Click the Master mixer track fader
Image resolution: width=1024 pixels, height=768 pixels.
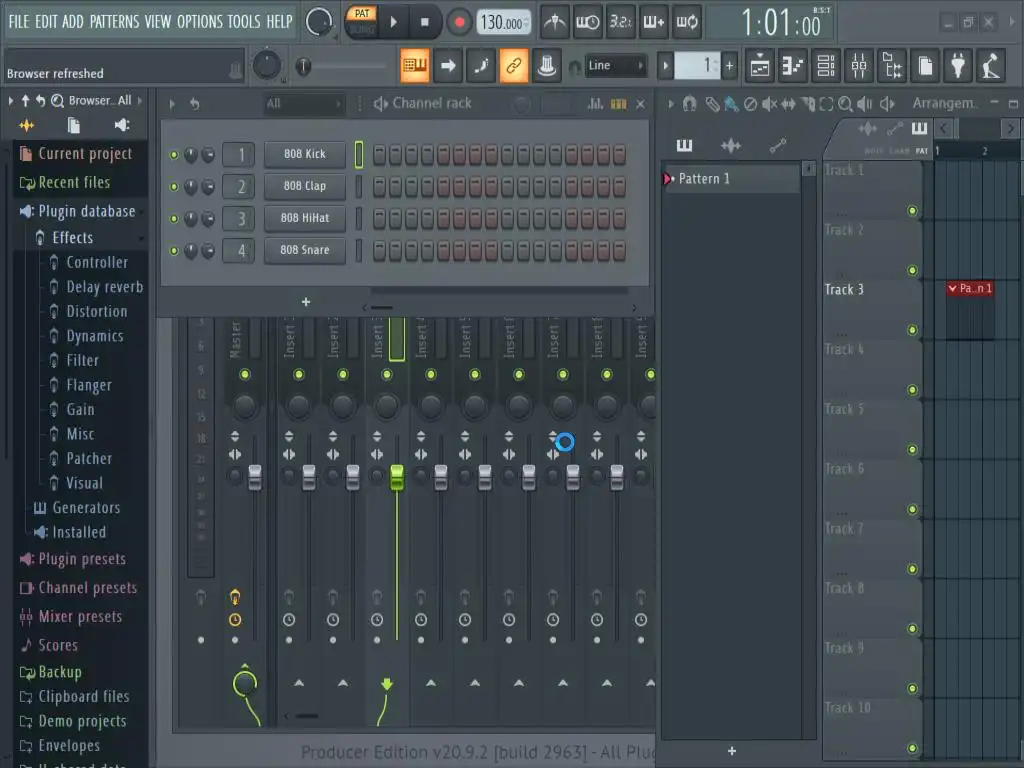click(255, 477)
